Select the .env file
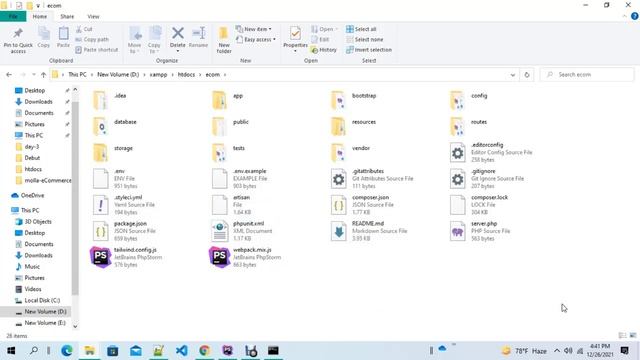The width and height of the screenshot is (640, 360). click(x=115, y=179)
